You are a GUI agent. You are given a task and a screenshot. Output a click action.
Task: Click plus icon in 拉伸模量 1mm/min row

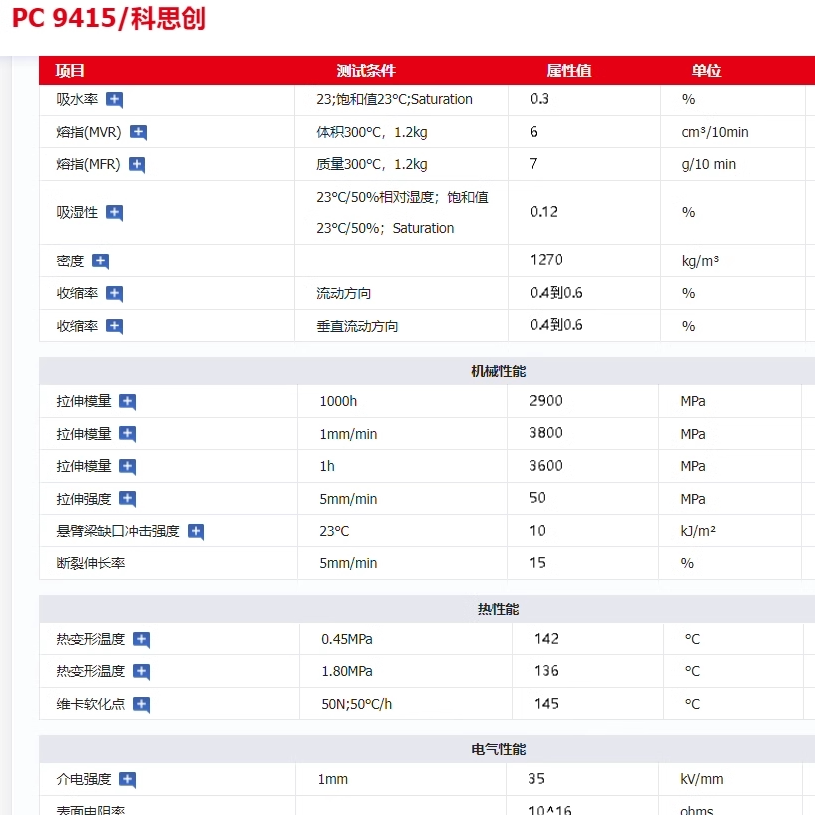pos(127,434)
